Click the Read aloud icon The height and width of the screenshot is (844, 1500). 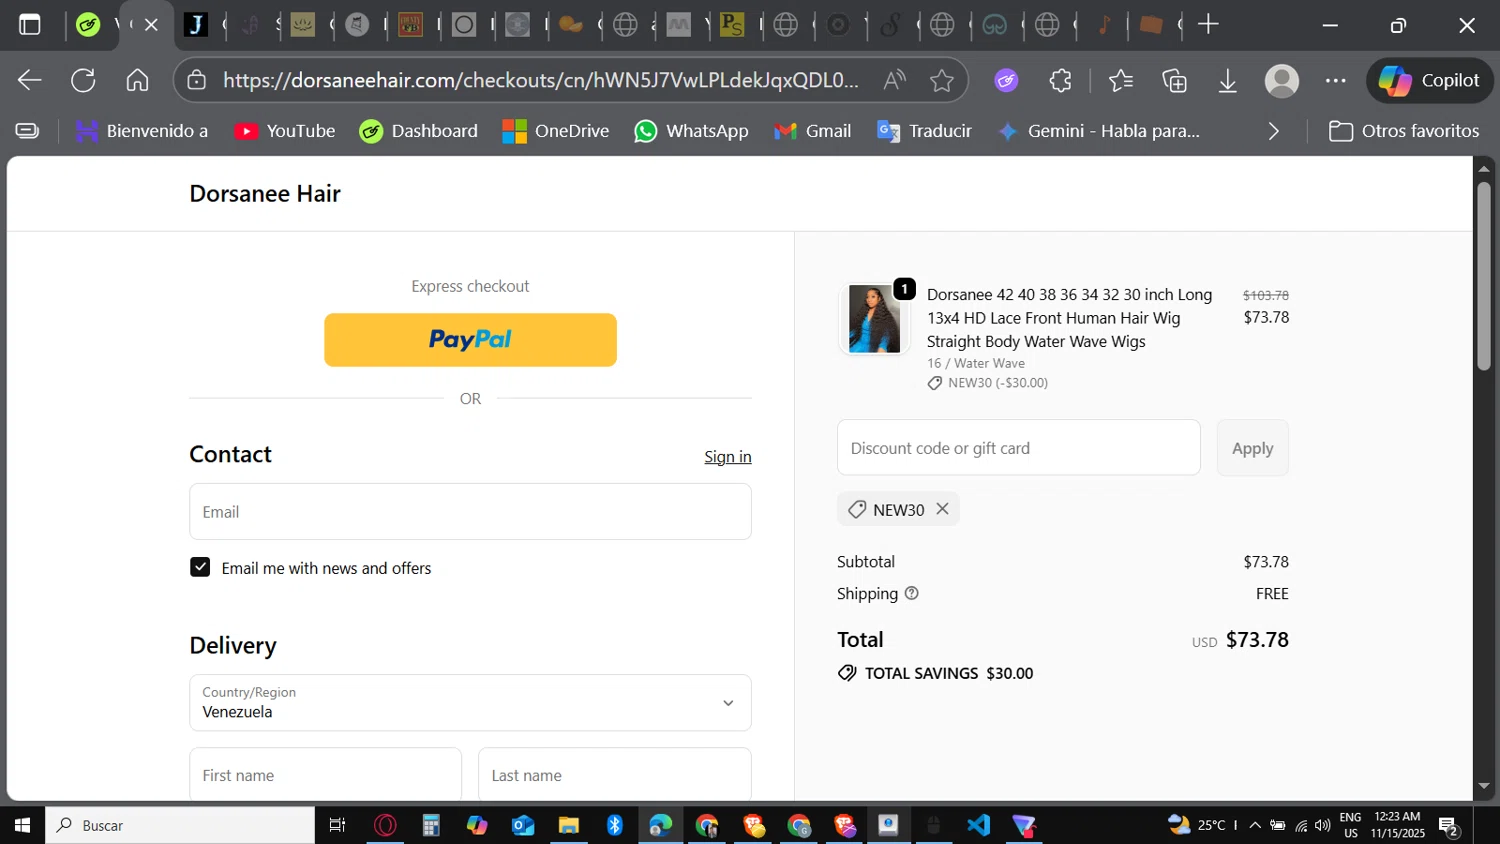[894, 81]
